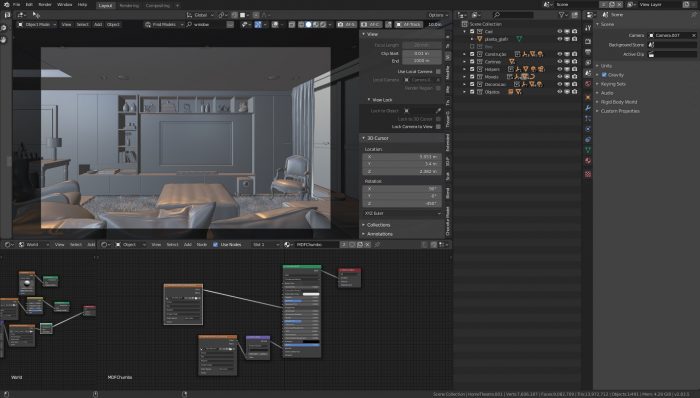Select Scene Collection in outliner
700x398 pixels.
486,24
